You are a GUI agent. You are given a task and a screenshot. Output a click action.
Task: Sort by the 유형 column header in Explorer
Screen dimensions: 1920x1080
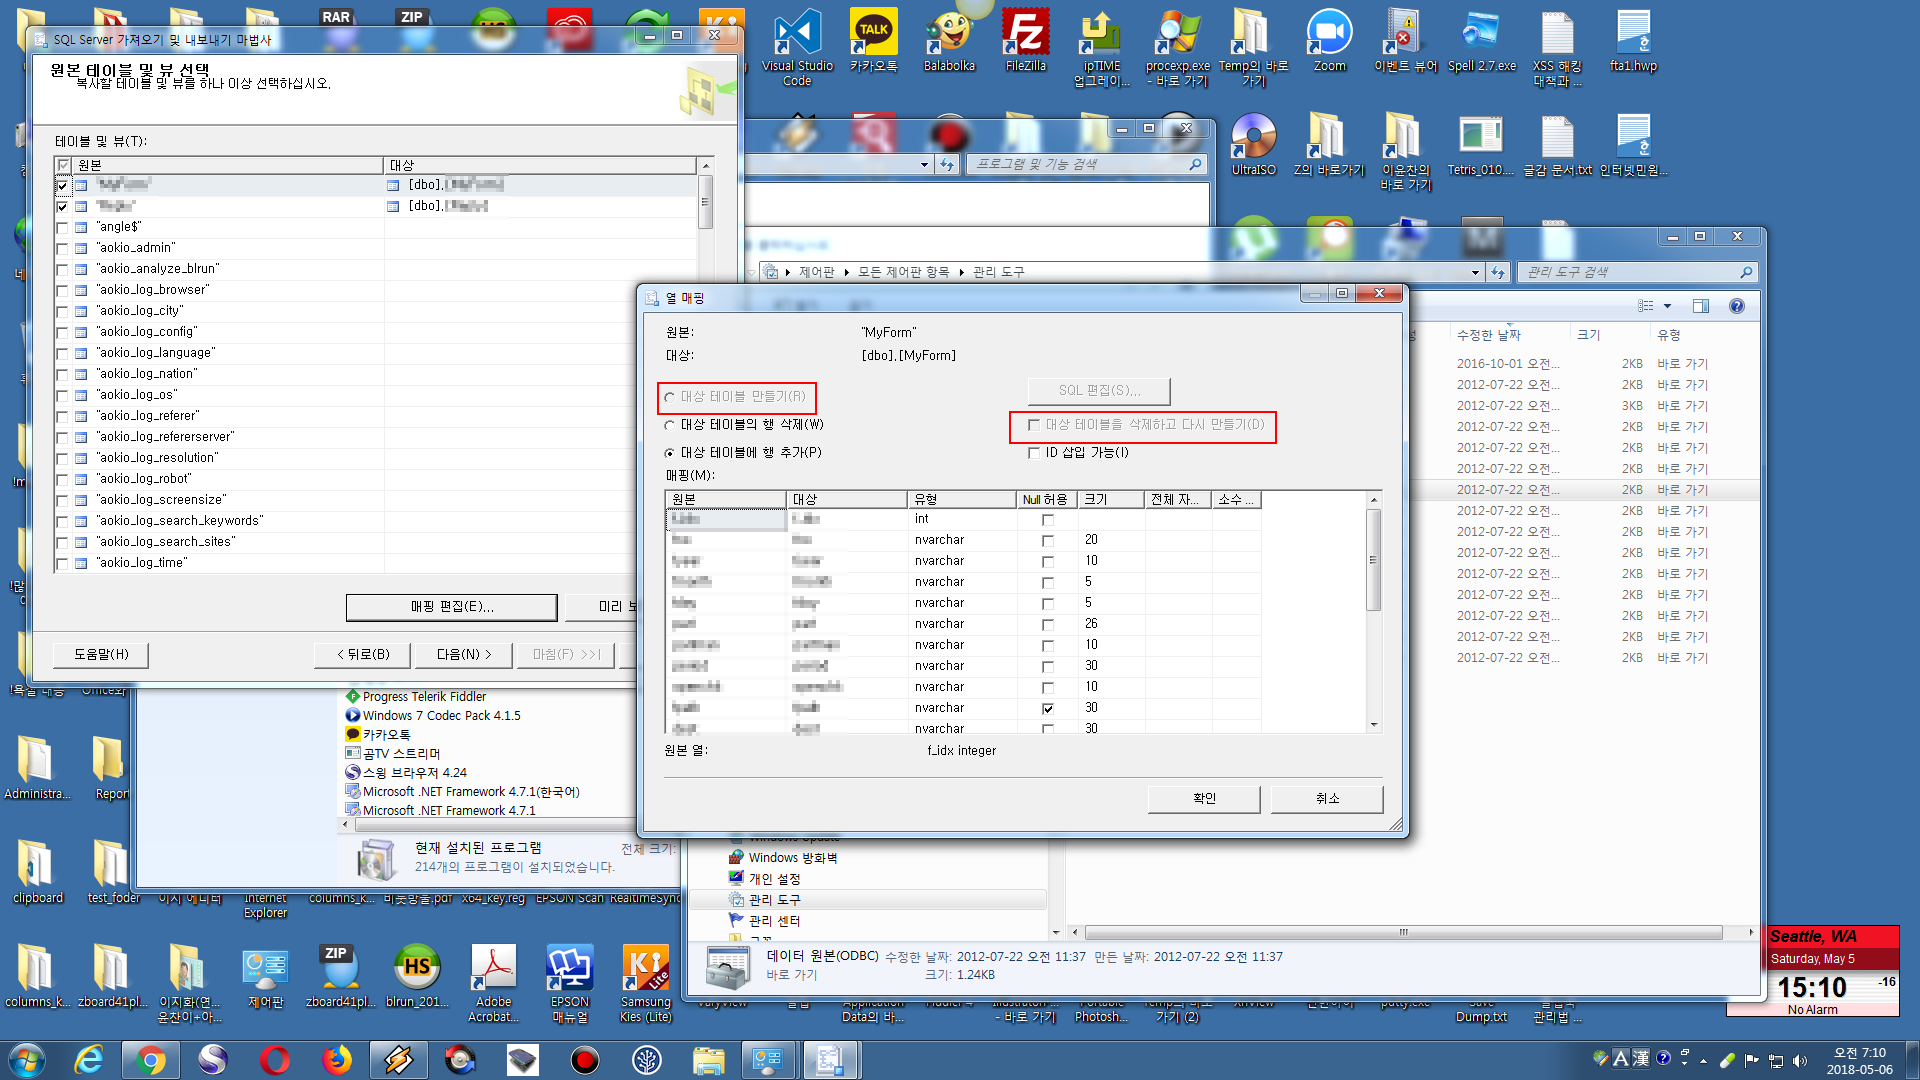pos(1669,335)
